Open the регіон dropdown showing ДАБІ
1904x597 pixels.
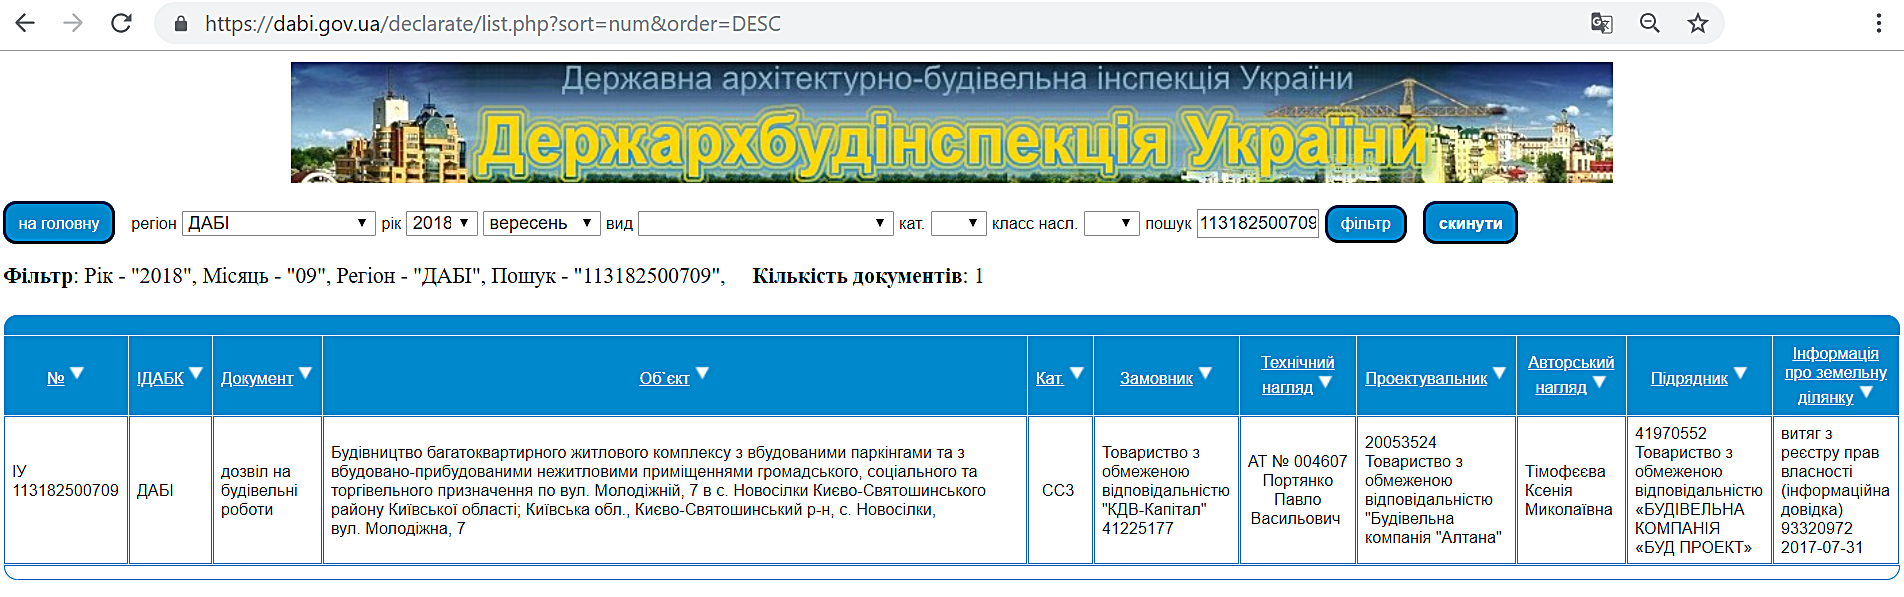click(x=278, y=223)
